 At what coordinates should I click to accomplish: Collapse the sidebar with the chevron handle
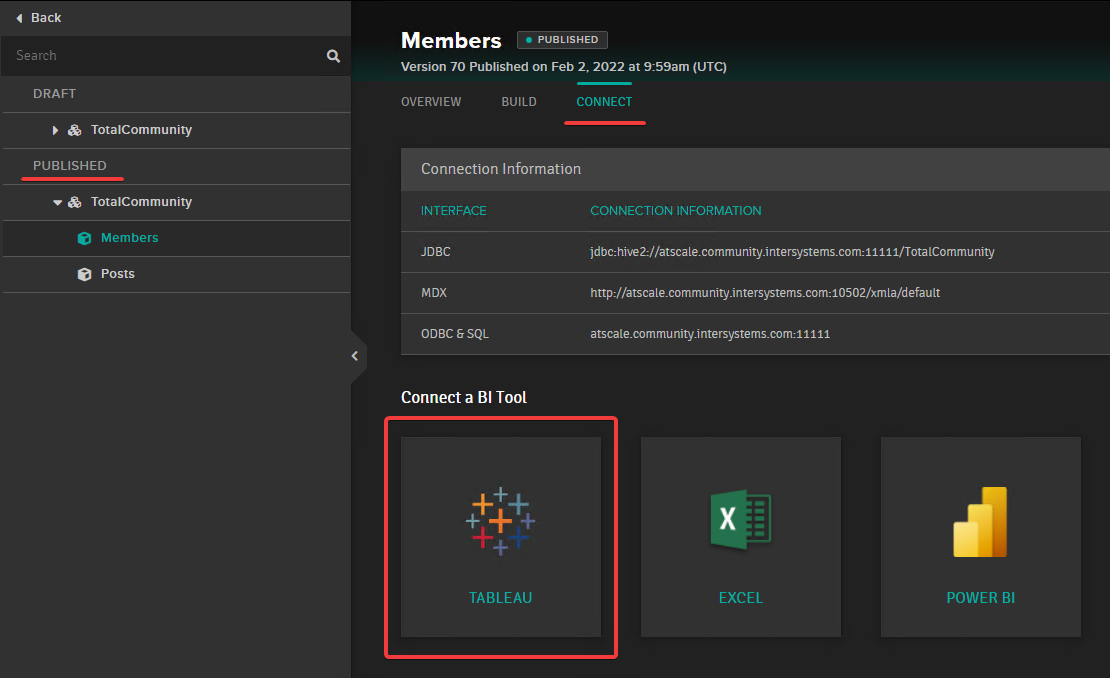(355, 356)
